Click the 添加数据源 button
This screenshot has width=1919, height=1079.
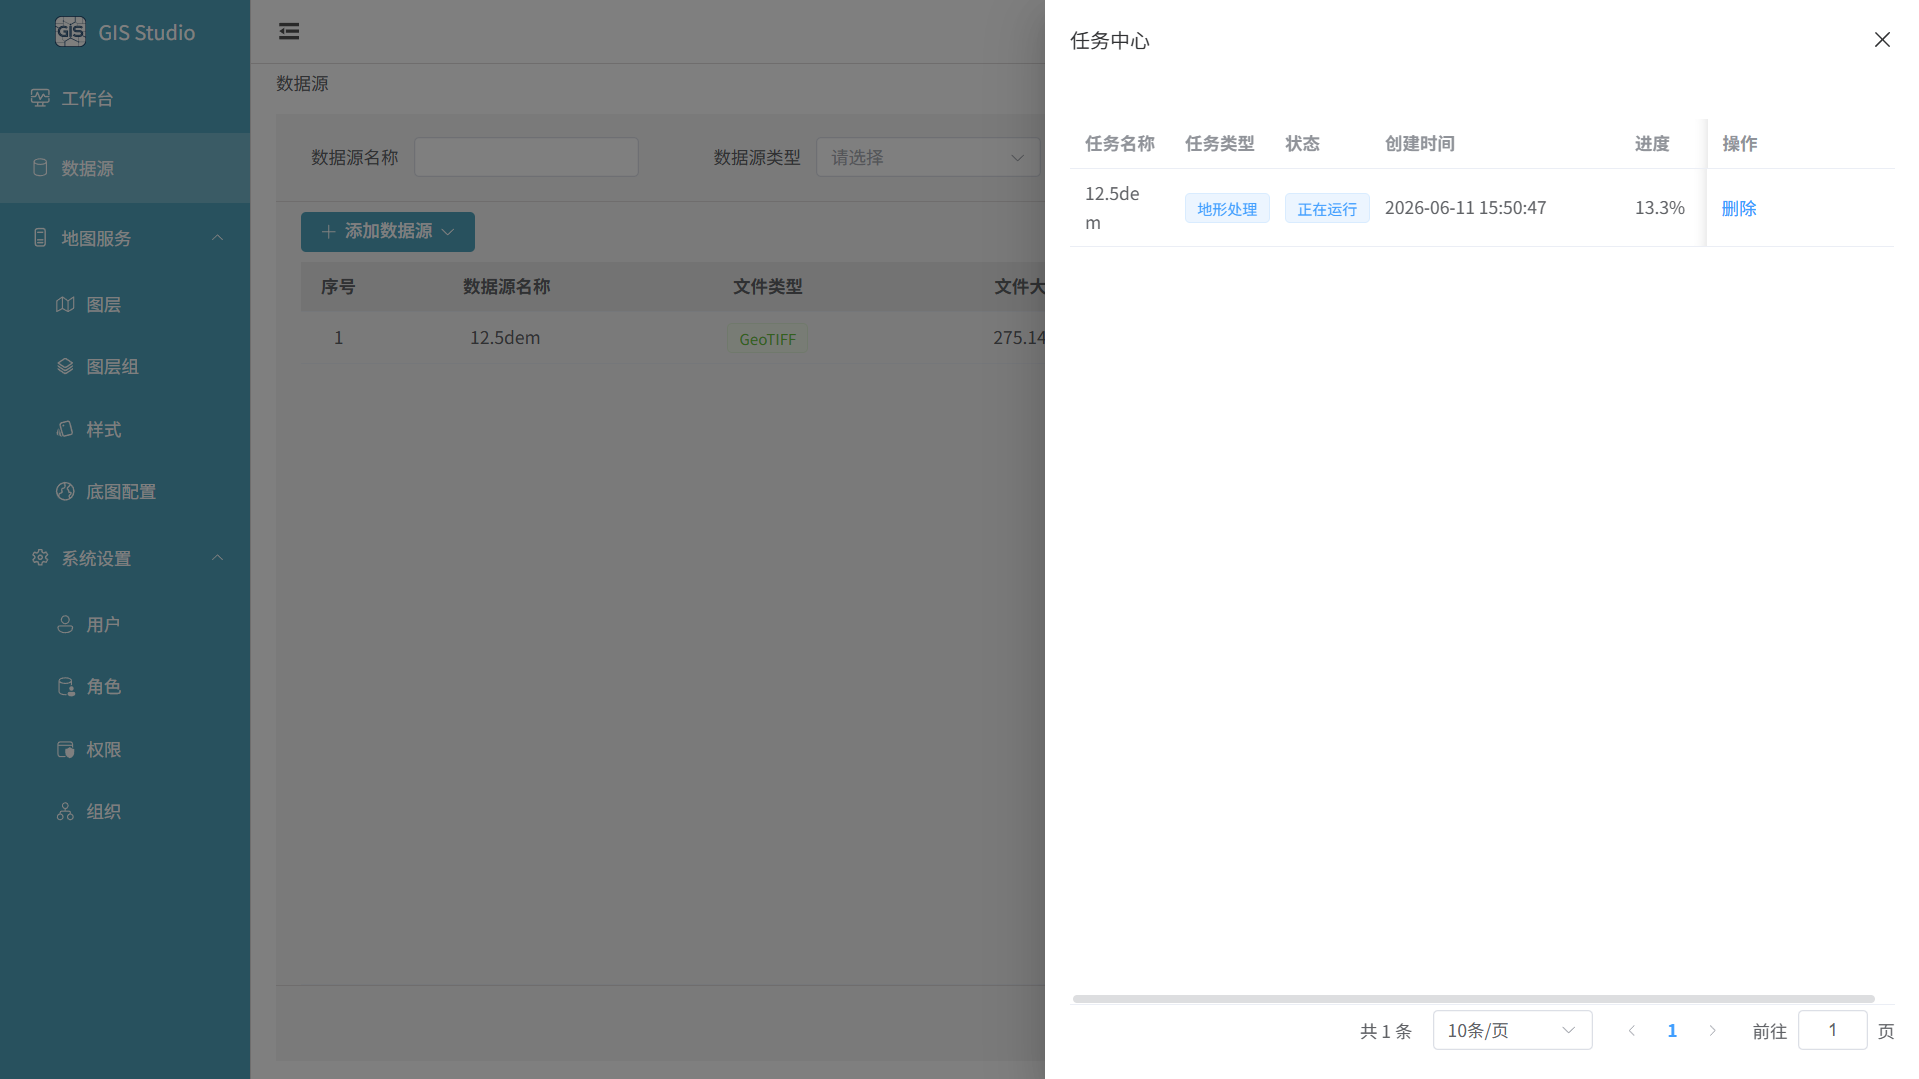tap(388, 232)
